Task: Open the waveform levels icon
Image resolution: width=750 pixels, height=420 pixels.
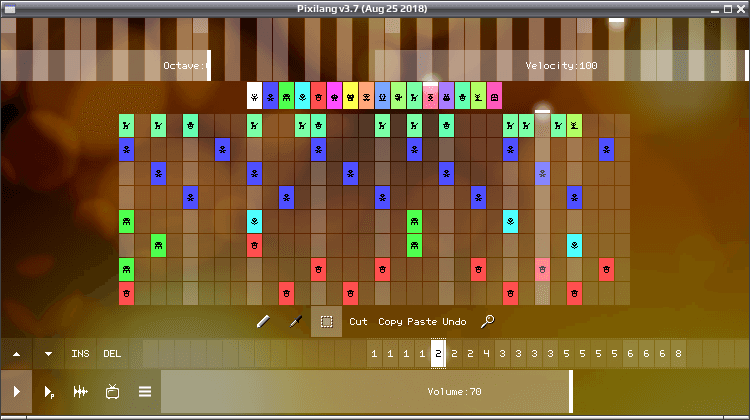Action: (x=80, y=392)
